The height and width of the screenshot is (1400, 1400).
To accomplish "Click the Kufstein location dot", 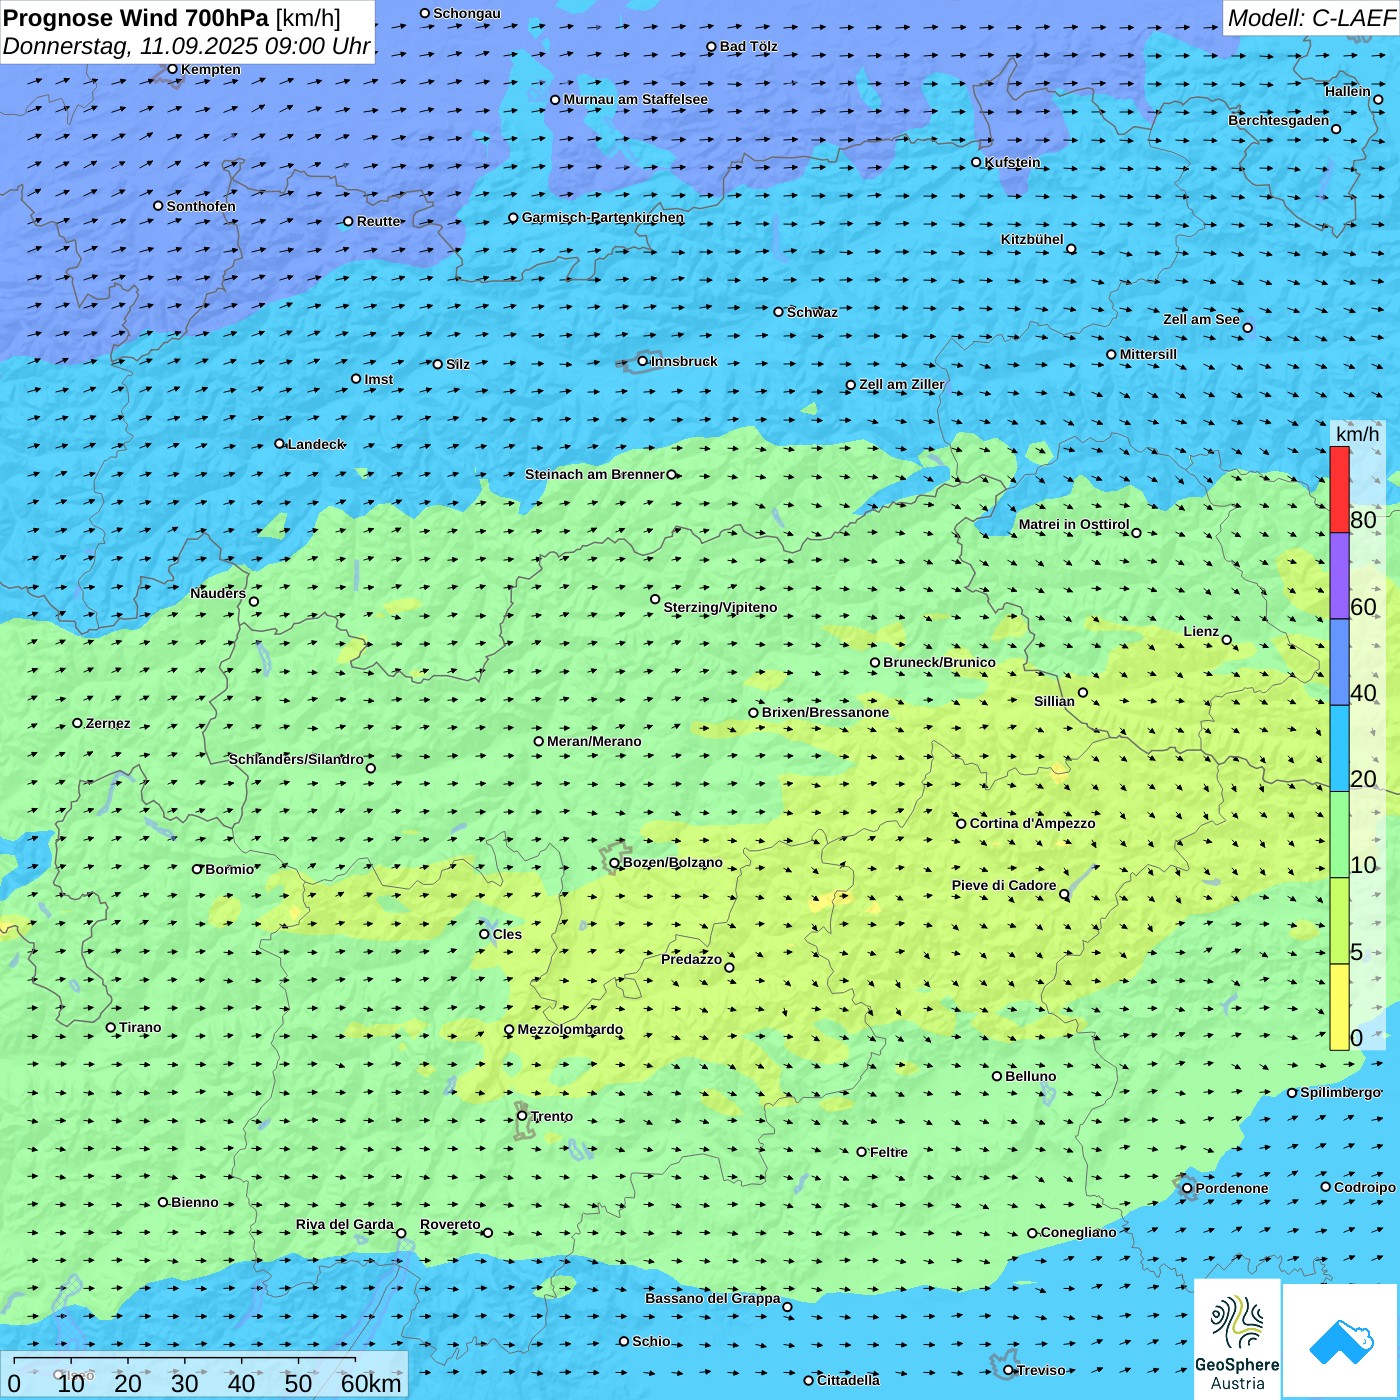I will tap(977, 162).
